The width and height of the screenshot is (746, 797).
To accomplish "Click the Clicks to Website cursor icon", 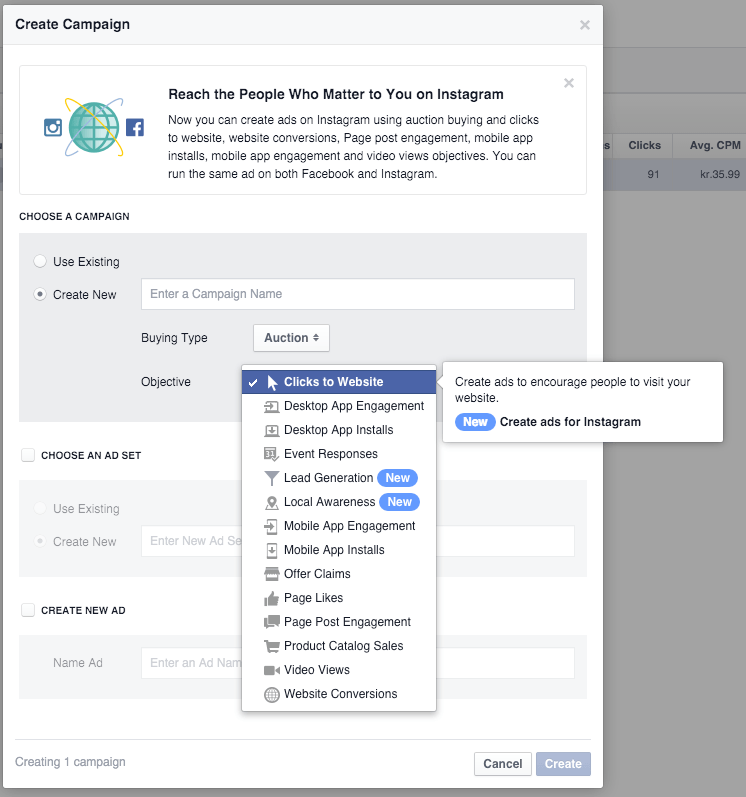I will click(x=272, y=382).
